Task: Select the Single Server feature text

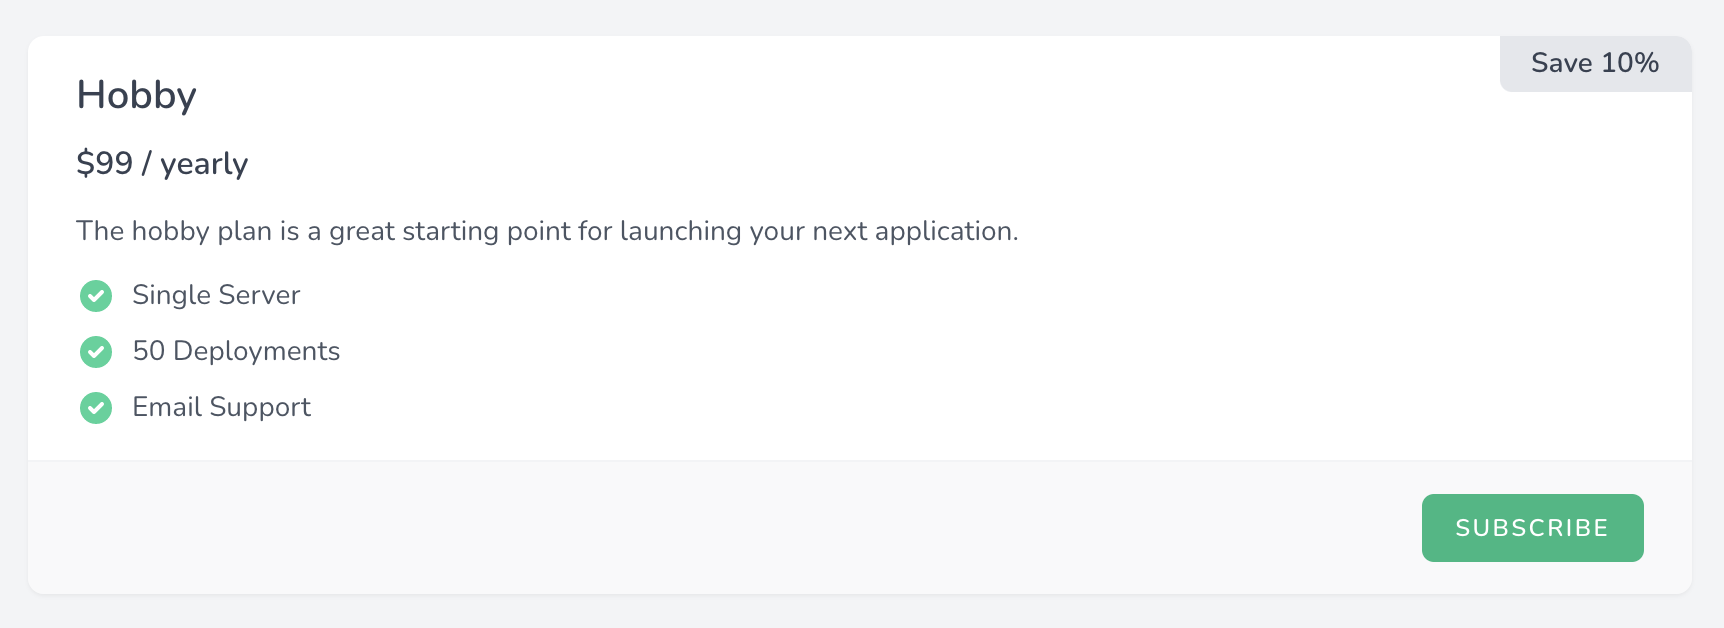Action: (216, 295)
